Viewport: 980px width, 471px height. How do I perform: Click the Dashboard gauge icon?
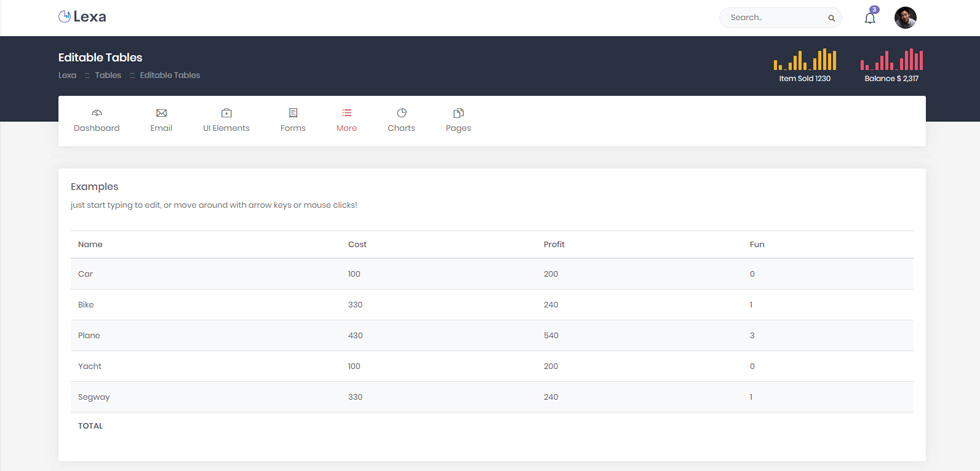point(96,113)
